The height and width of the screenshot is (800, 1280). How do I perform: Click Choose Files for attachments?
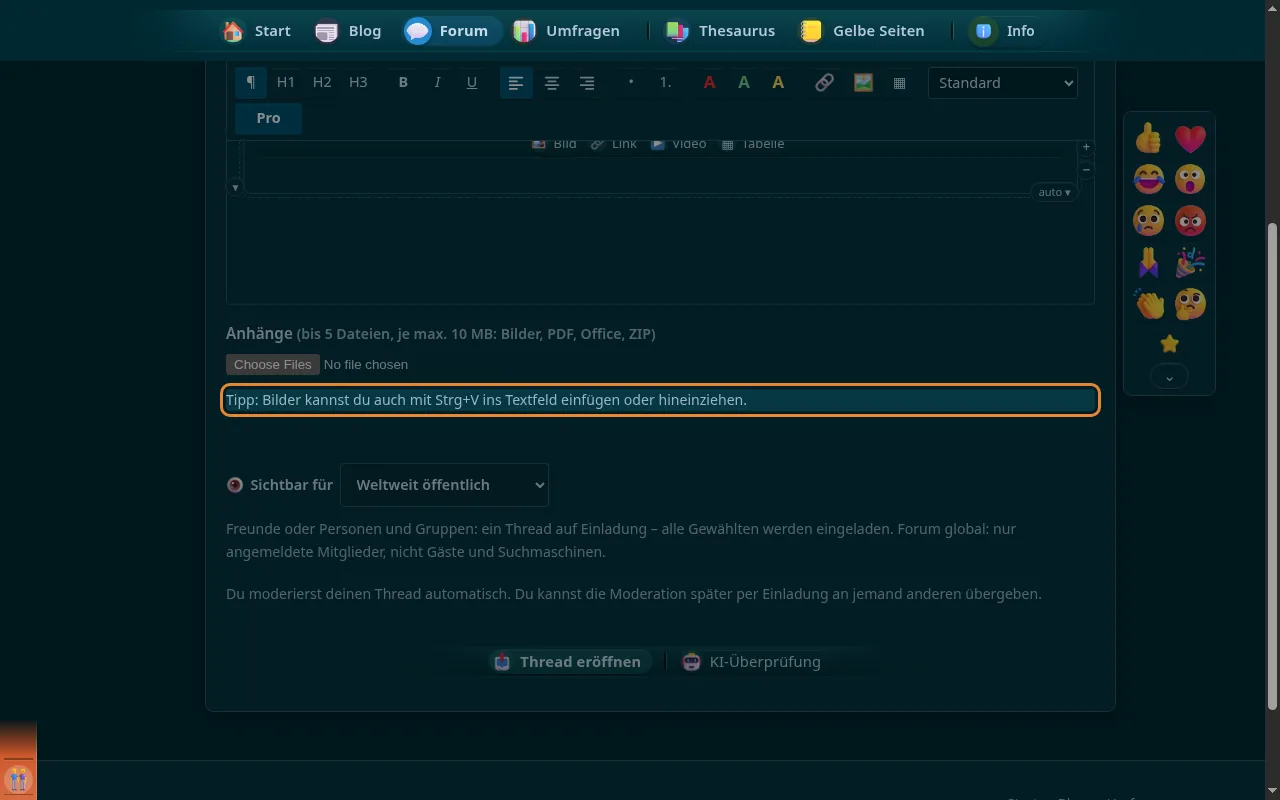coord(273,365)
